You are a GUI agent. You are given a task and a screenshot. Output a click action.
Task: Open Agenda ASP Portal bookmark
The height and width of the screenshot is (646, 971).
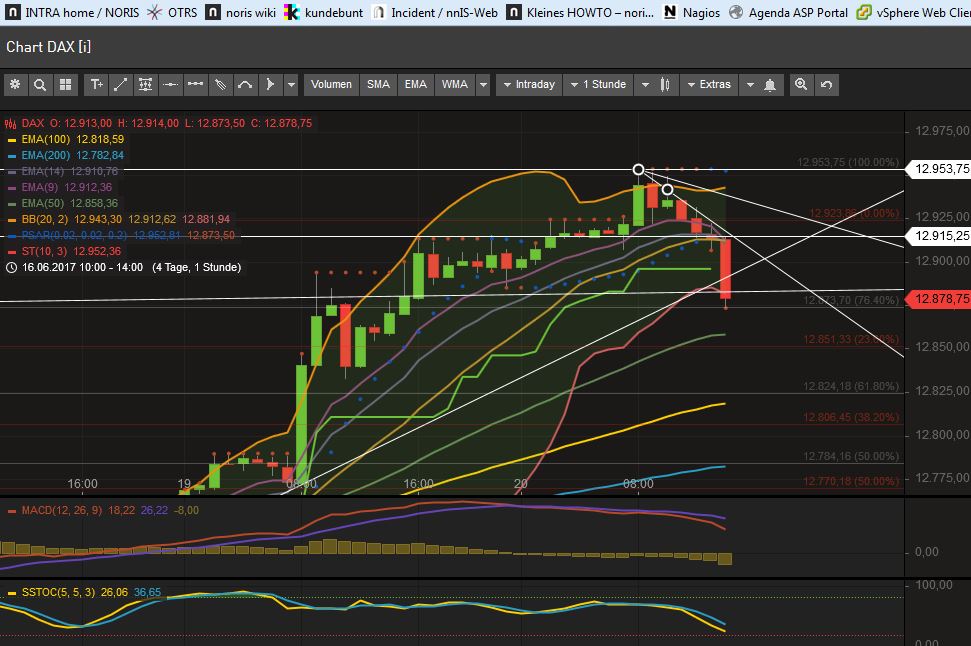click(788, 12)
